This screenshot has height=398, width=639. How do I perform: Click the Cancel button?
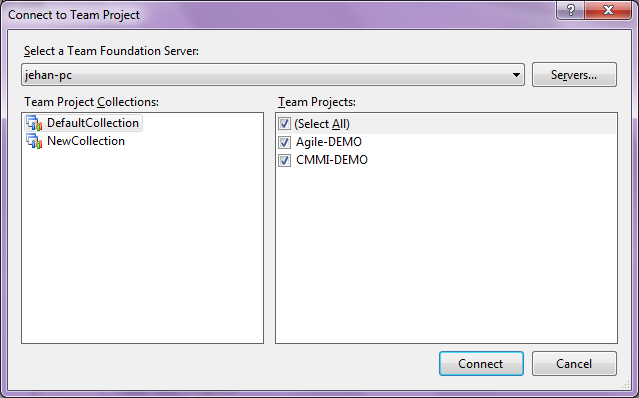[574, 363]
